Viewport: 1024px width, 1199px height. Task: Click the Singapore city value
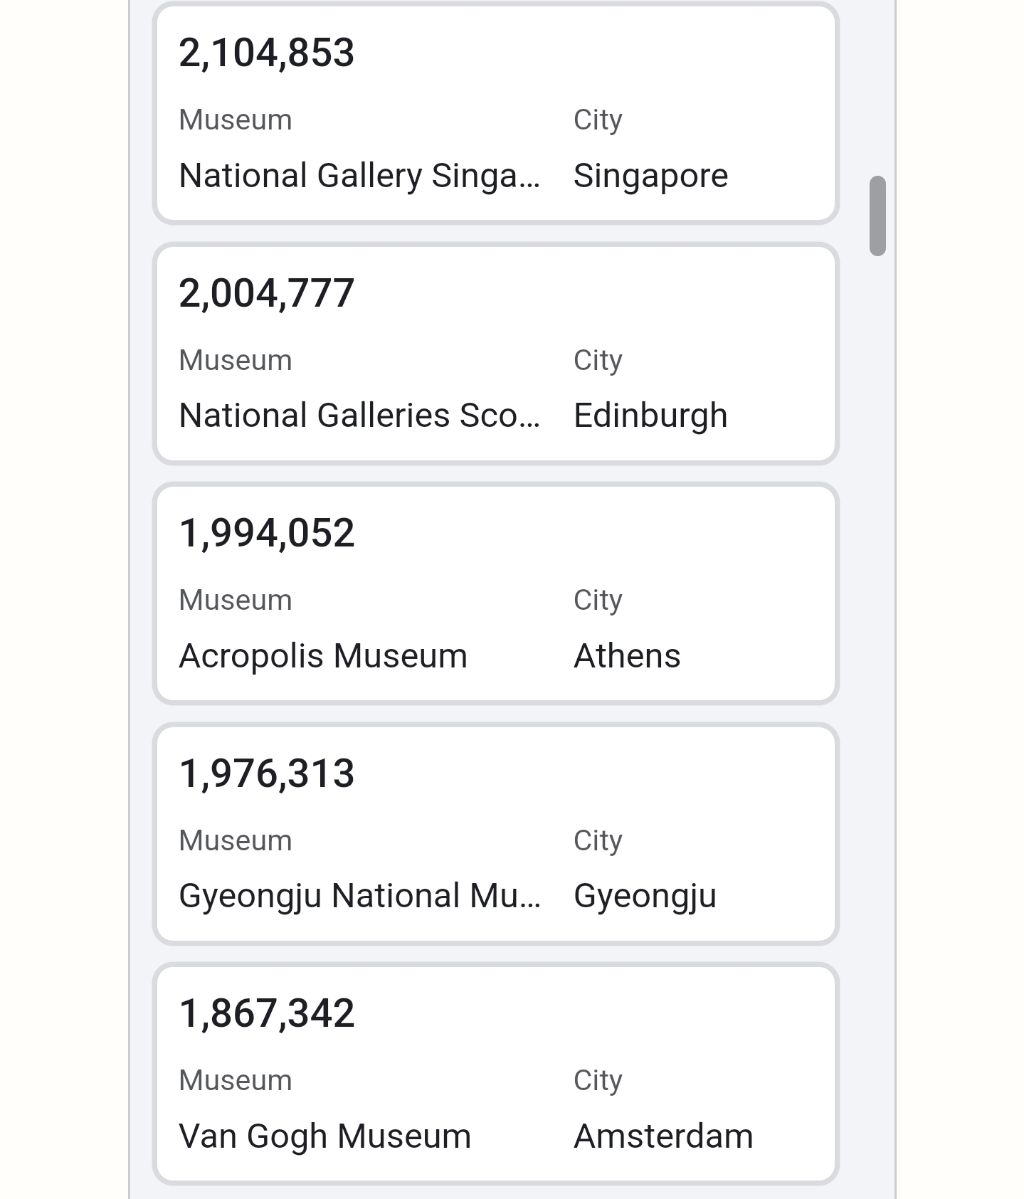pos(651,176)
